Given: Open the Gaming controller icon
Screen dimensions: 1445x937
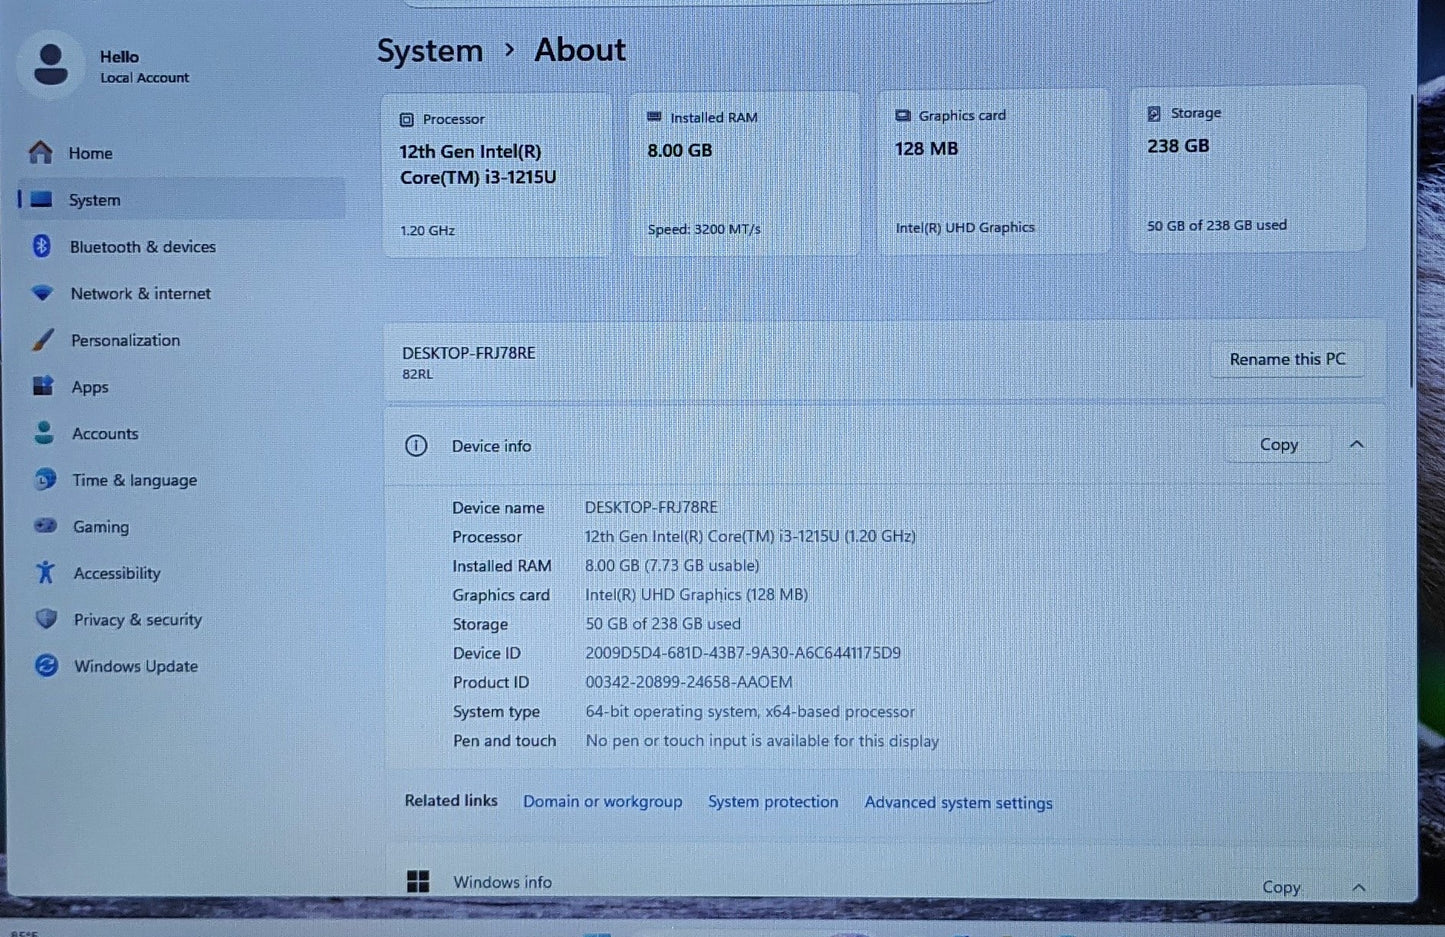Looking at the screenshot, I should click(x=46, y=526).
